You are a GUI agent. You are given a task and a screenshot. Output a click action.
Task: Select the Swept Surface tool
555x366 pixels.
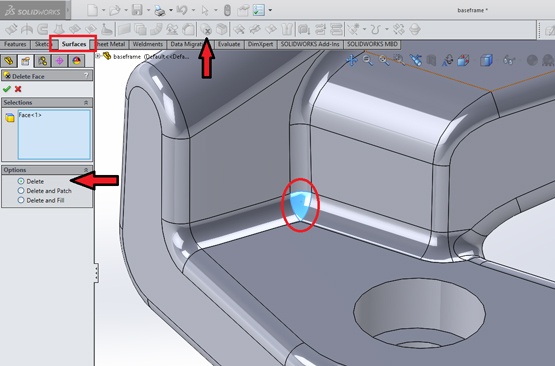42,29
